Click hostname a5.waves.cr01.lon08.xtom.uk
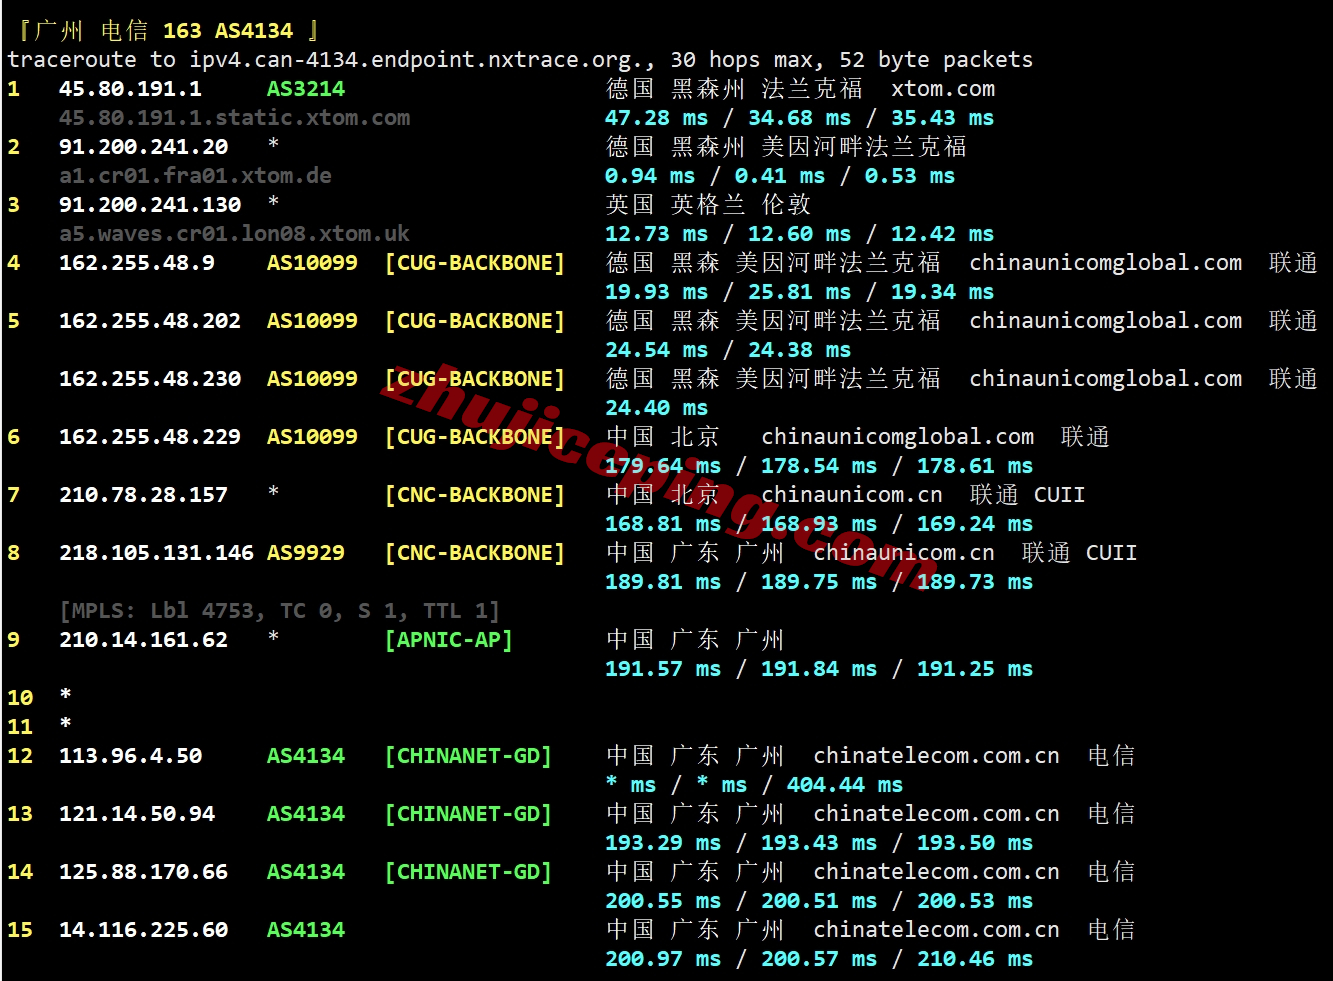The height and width of the screenshot is (981, 1333). [234, 234]
